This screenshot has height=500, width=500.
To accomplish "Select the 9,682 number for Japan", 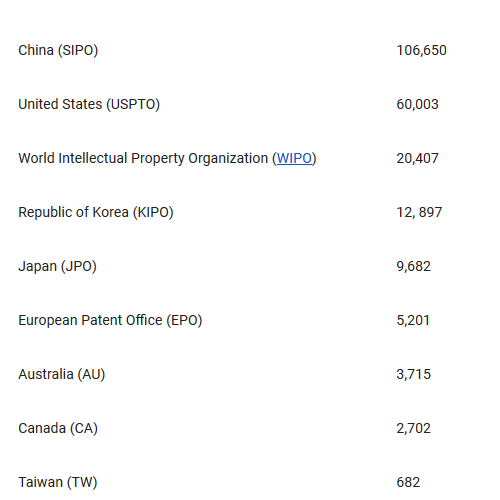I will pos(413,266).
